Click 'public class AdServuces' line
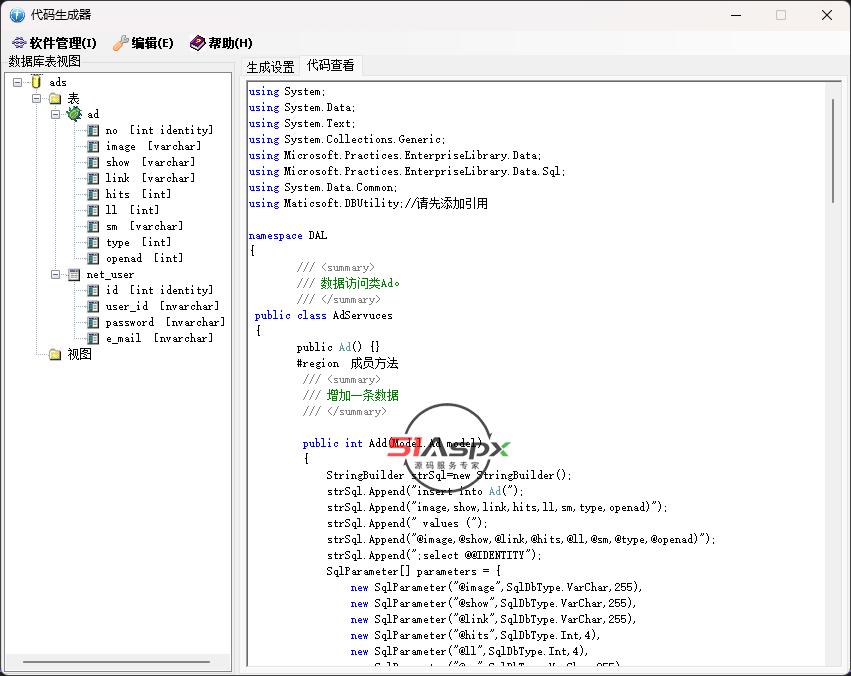851x676 pixels. pos(323,315)
